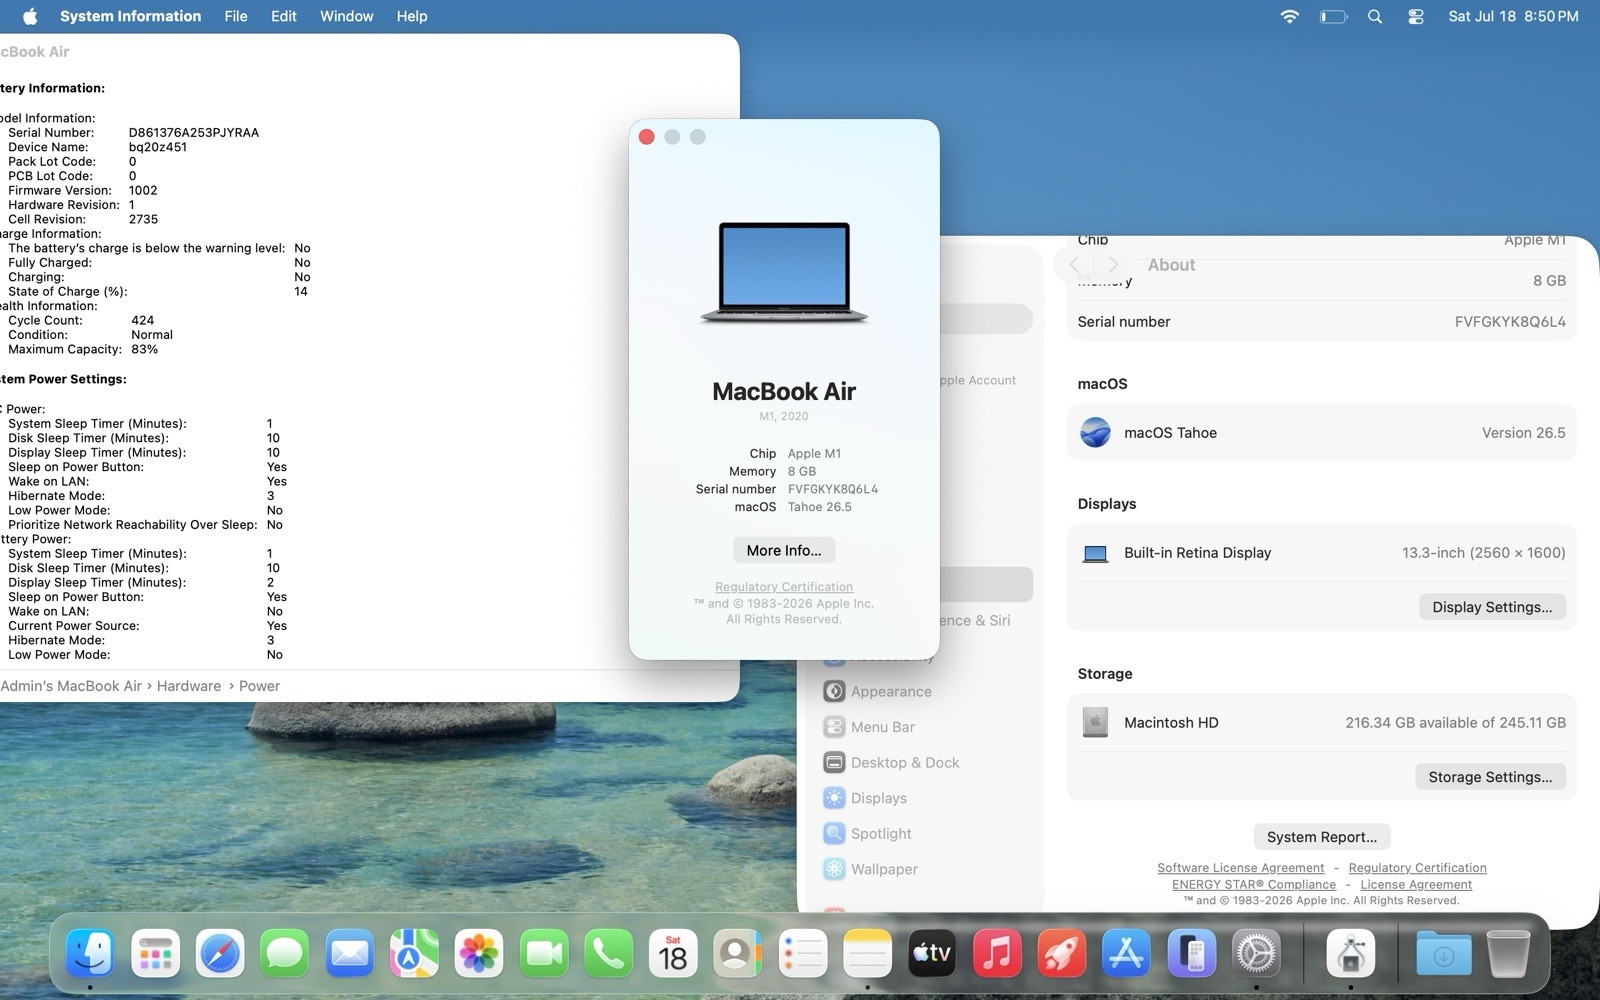Open Notes from the Dock
Screen dimensions: 1600x1000
coord(867,953)
